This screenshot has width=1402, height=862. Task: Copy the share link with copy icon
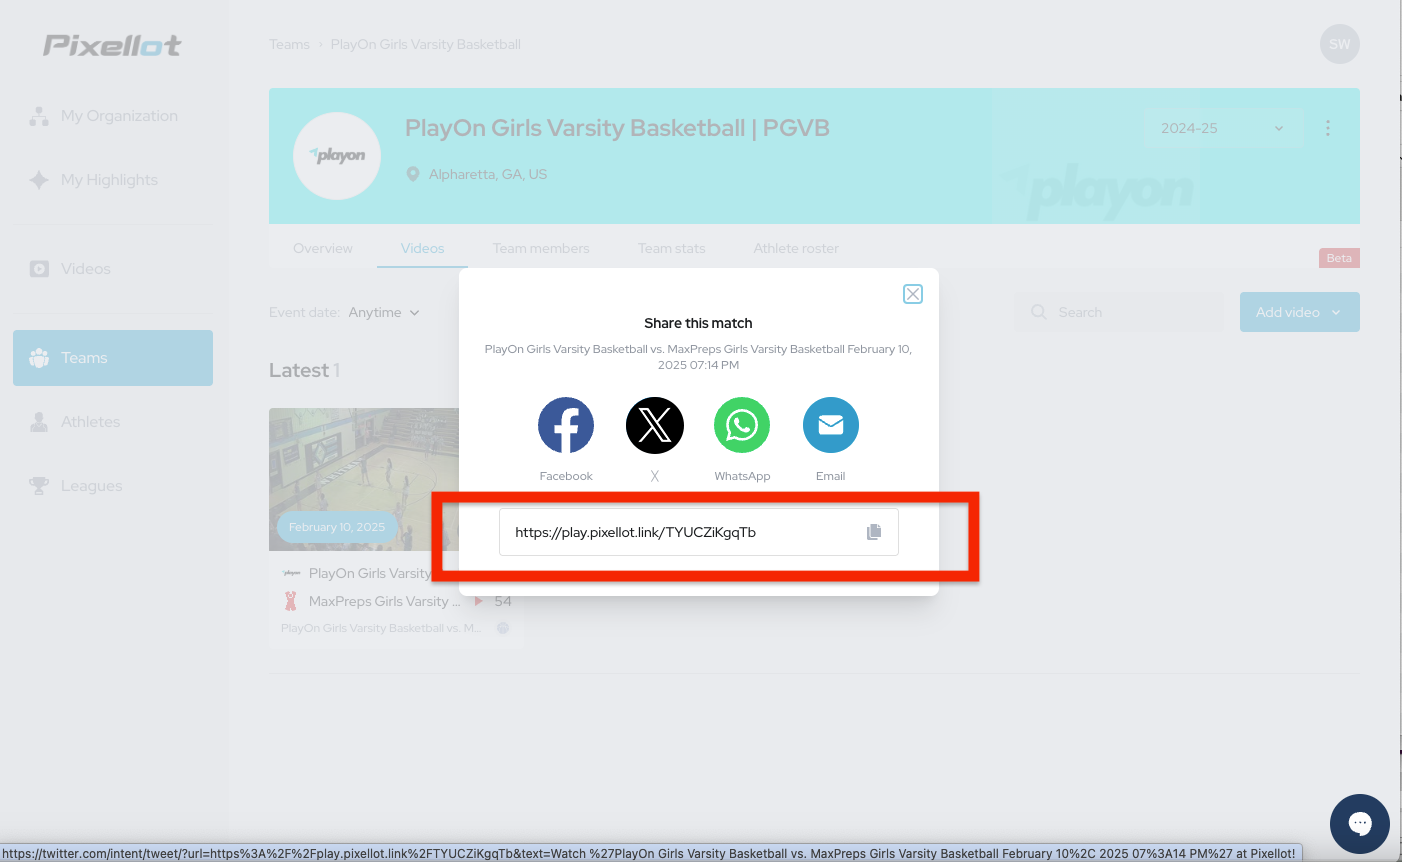[x=874, y=532]
